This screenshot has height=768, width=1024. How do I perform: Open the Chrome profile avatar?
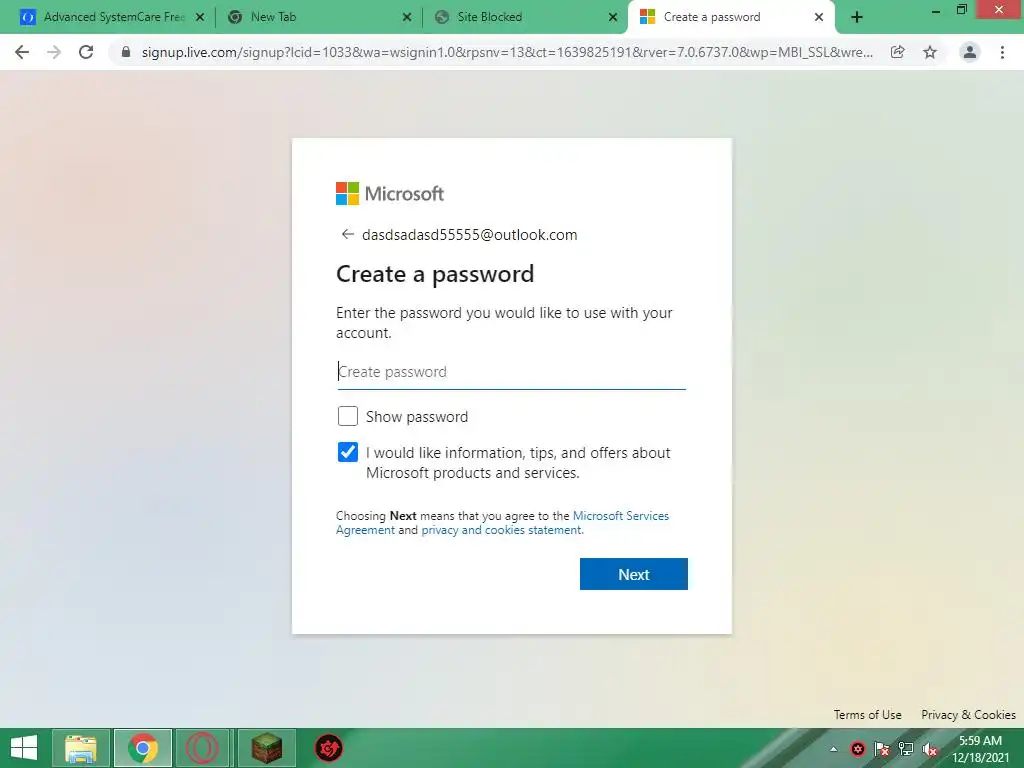click(970, 52)
